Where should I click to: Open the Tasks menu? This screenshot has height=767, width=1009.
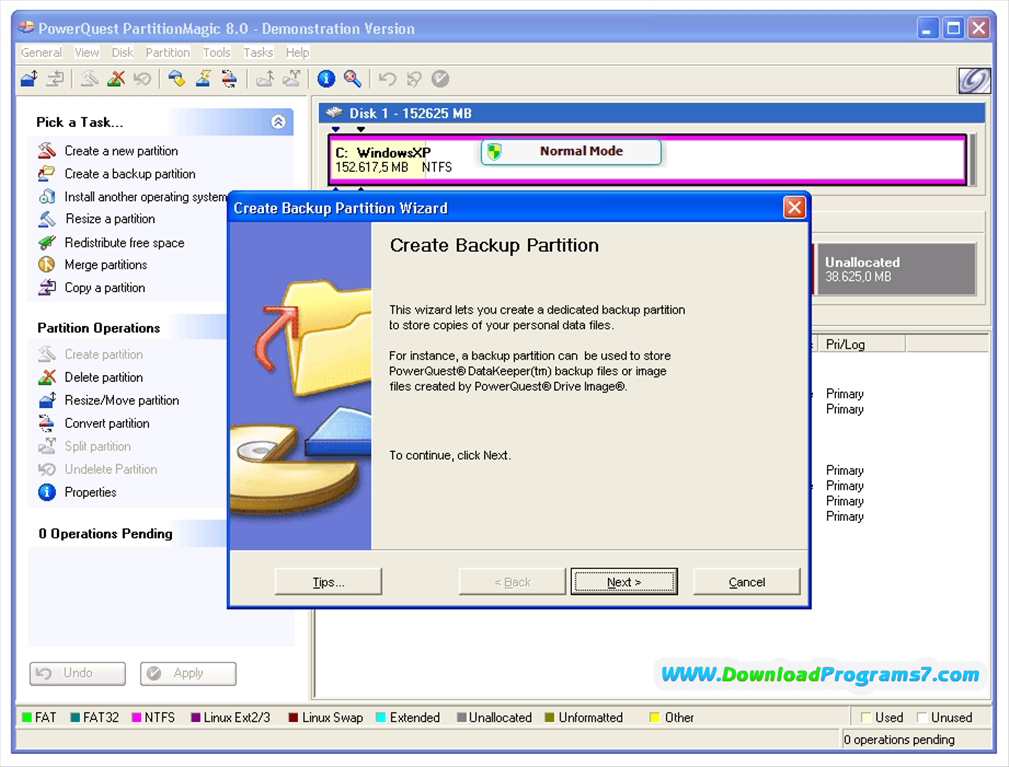(x=258, y=52)
